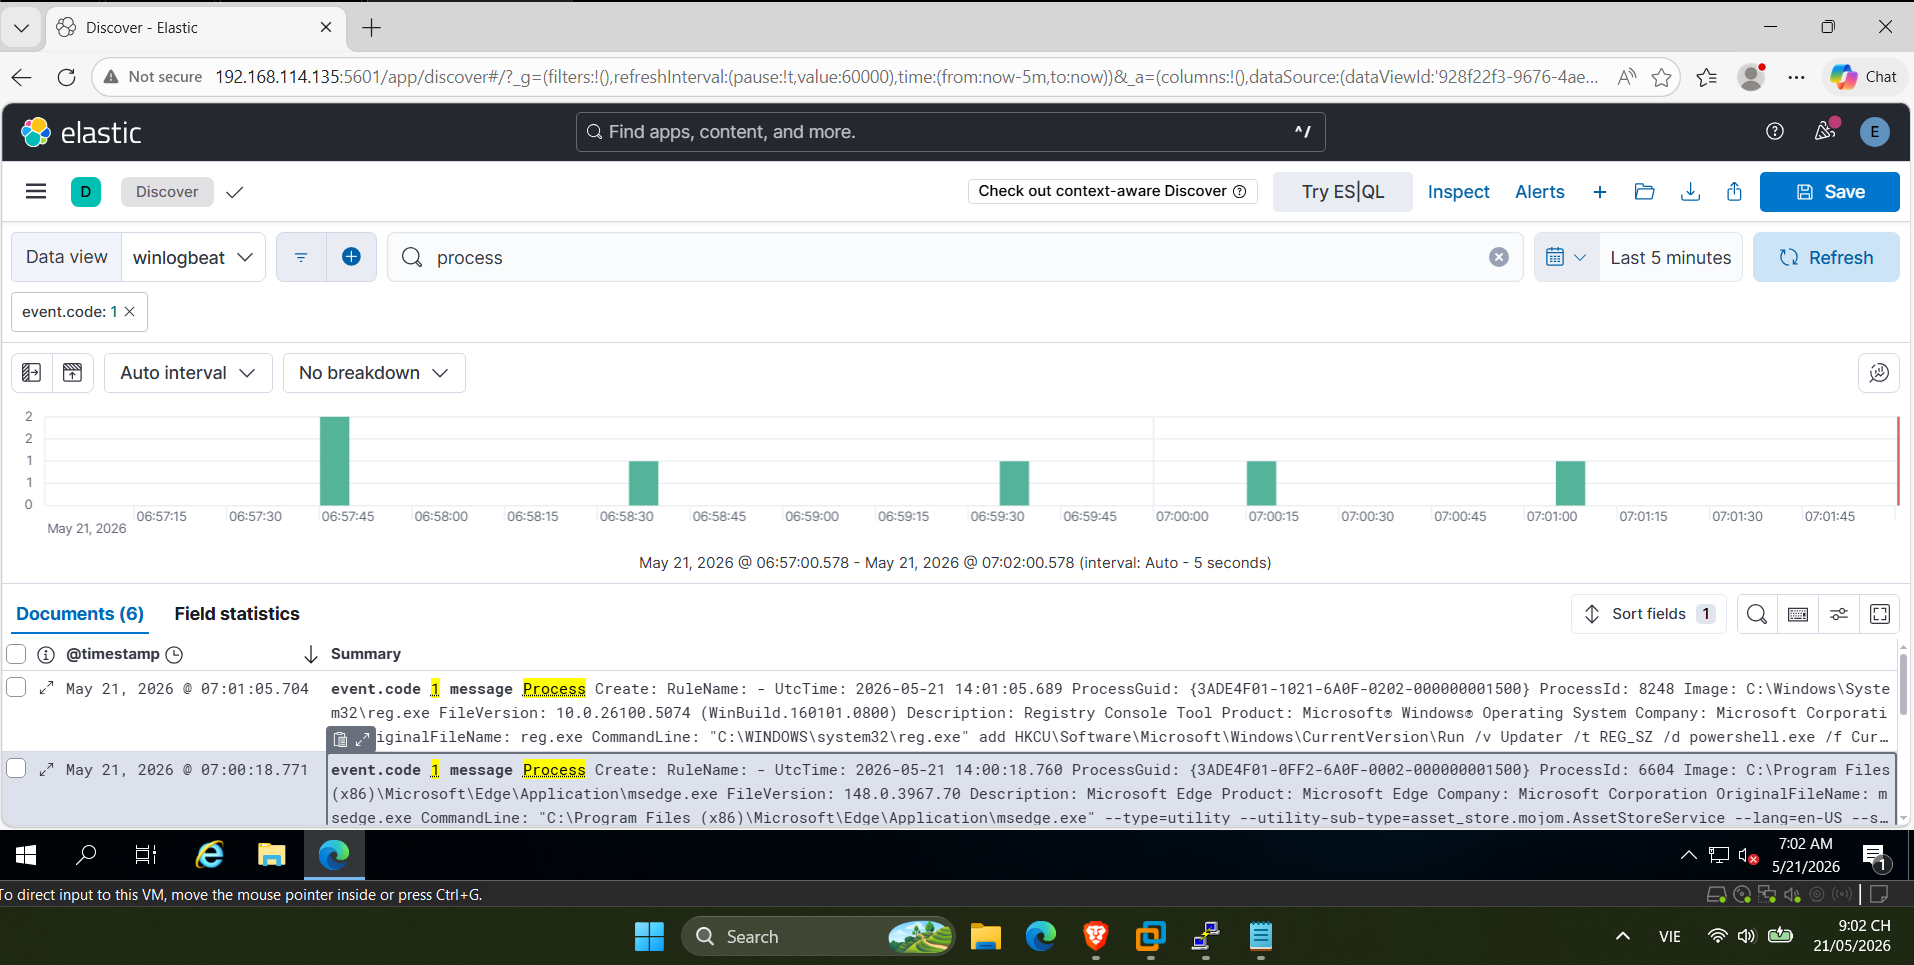
Task: Open the No breakdown dropdown
Action: click(x=374, y=373)
